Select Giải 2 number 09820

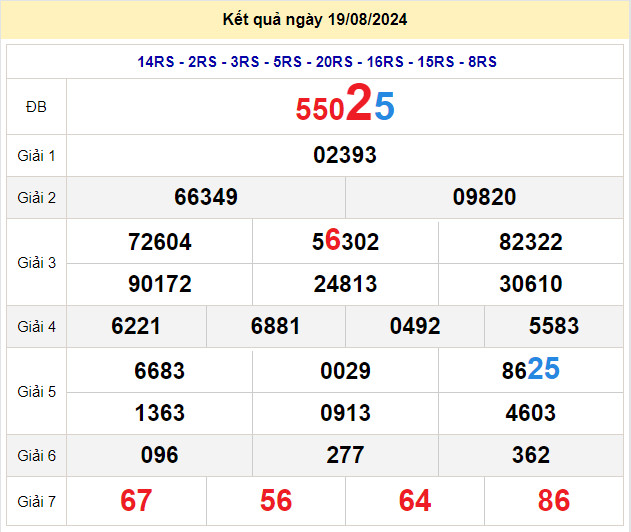pos(485,197)
